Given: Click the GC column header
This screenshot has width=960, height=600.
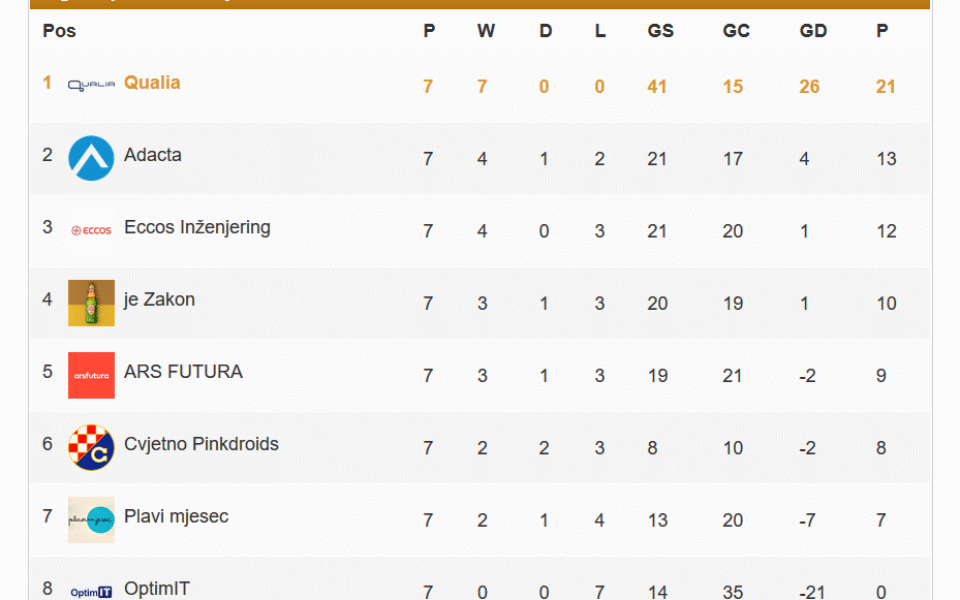Looking at the screenshot, I should (736, 31).
